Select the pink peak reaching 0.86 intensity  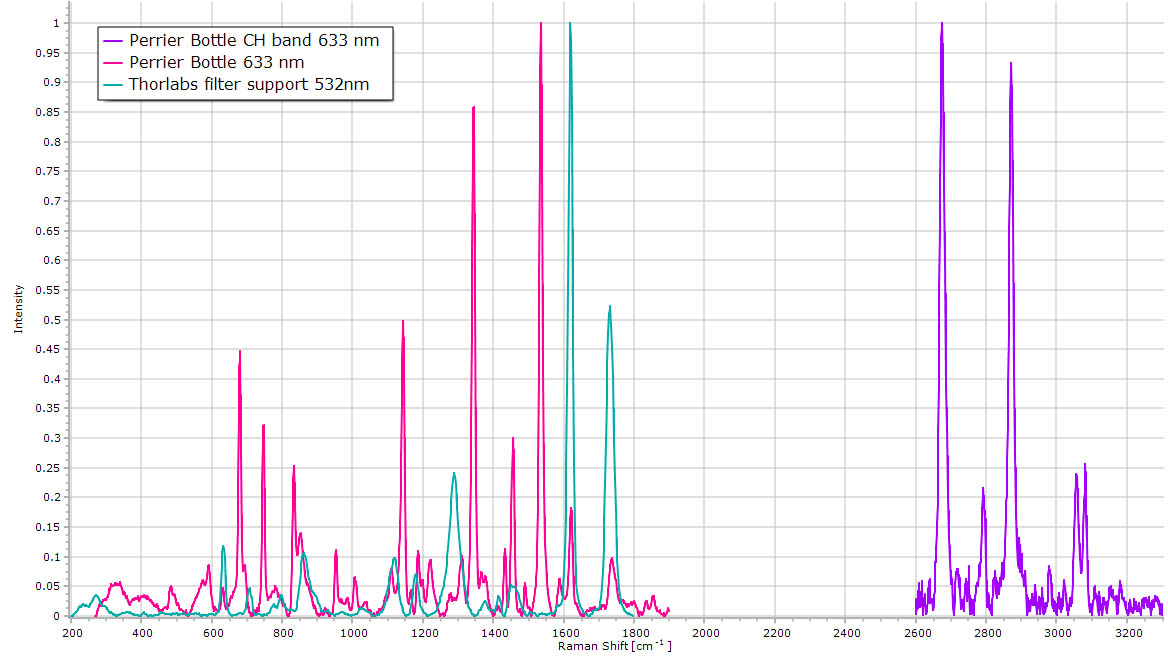[473, 107]
